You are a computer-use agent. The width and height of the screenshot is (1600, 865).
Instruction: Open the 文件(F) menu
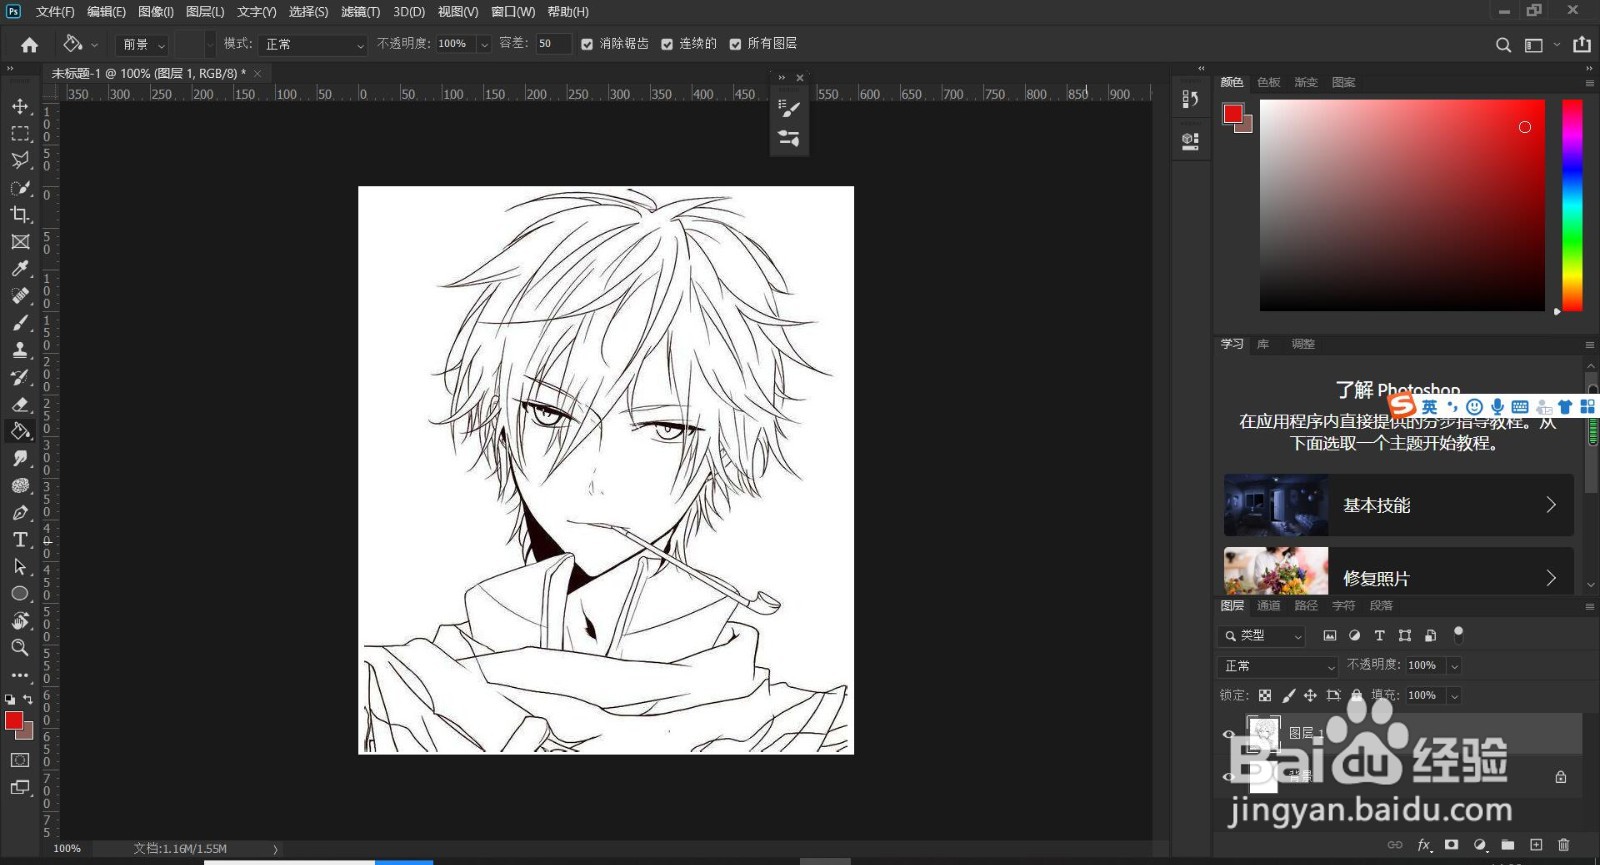coord(55,12)
